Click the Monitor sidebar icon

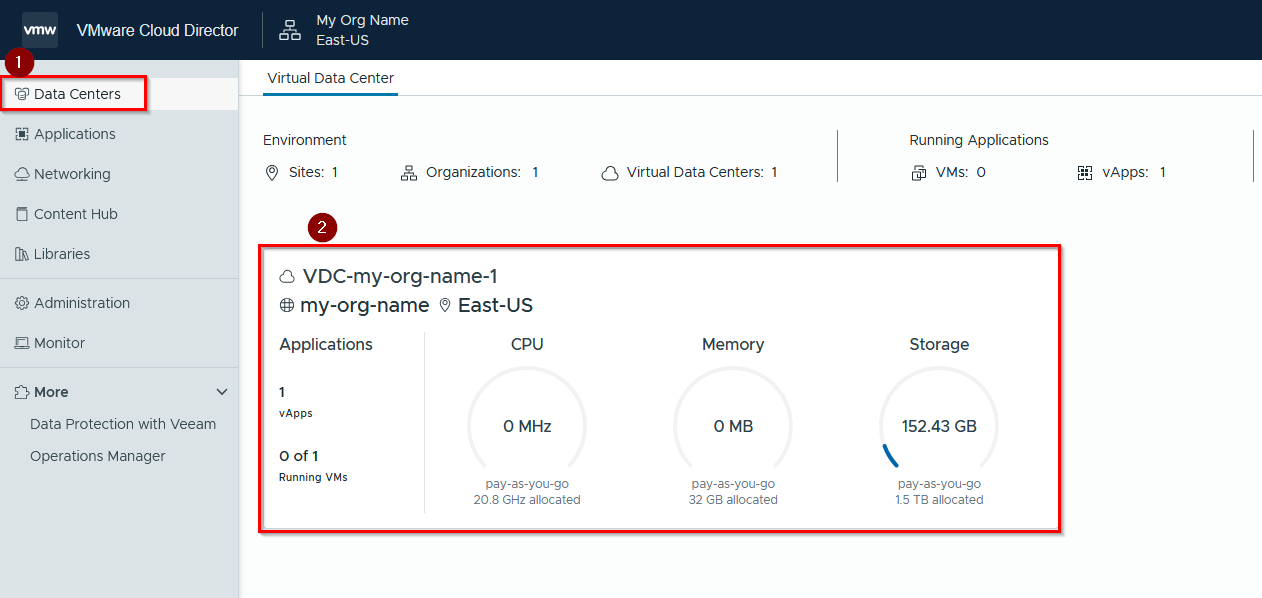point(22,343)
